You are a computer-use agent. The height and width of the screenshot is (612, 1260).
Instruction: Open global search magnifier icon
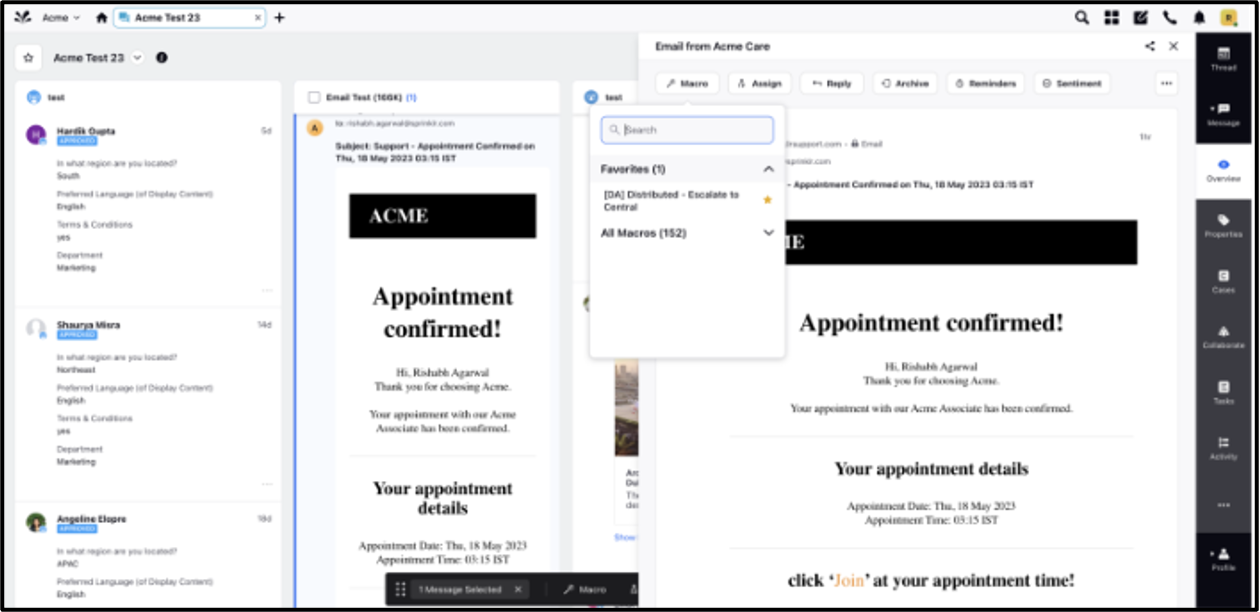coord(1082,18)
